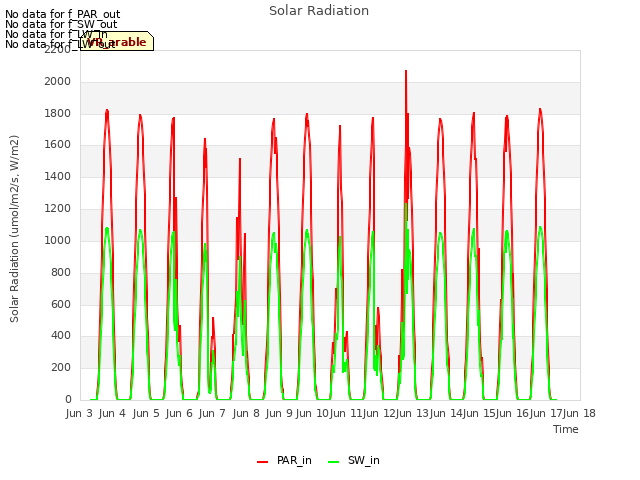Click the PAR_in legend entry
The image size is (640, 480).
tap(284, 460)
